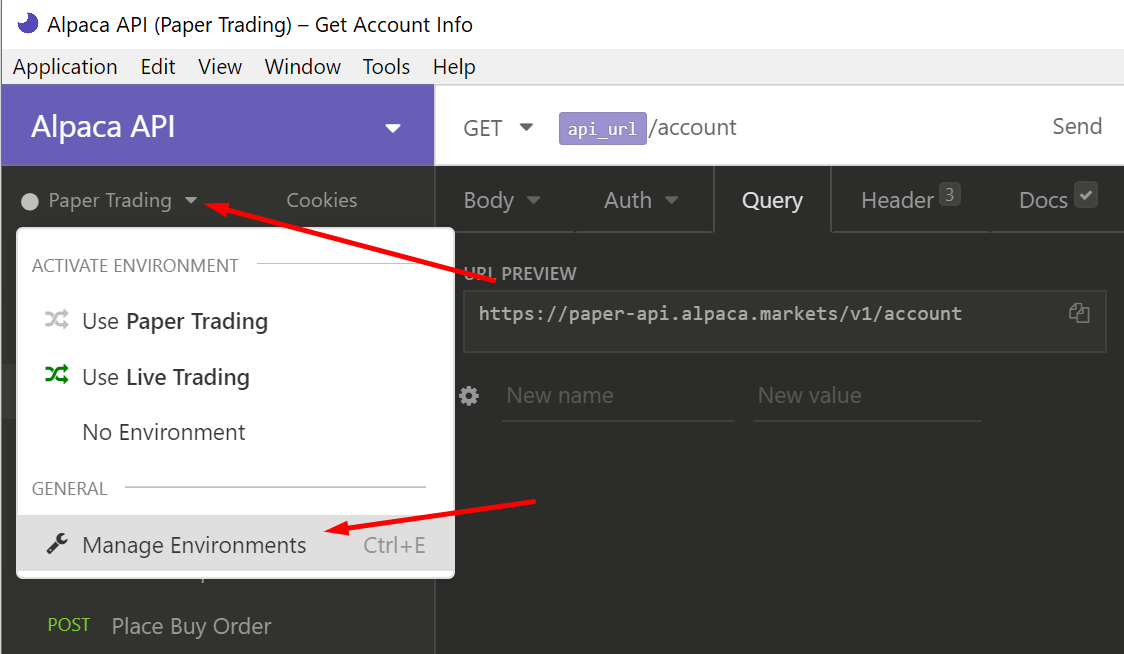This screenshot has width=1124, height=654.
Task: Click the New name query field
Action: pos(618,396)
